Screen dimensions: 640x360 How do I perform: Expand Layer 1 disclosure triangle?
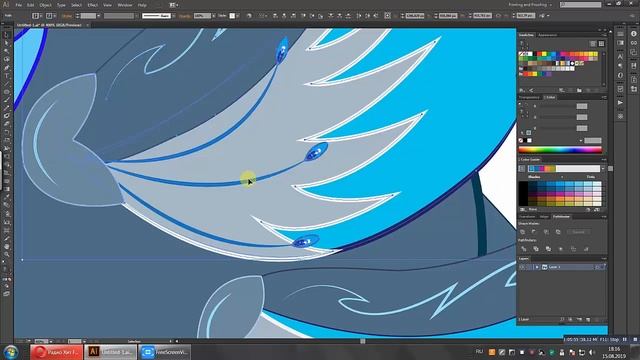(x=537, y=267)
